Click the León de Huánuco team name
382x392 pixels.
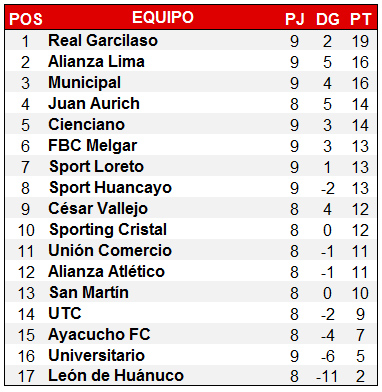coord(116,376)
